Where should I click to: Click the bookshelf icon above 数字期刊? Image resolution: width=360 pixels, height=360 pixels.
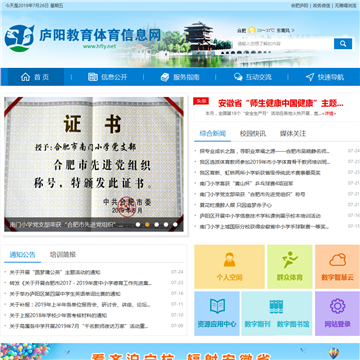click(x=276, y=307)
